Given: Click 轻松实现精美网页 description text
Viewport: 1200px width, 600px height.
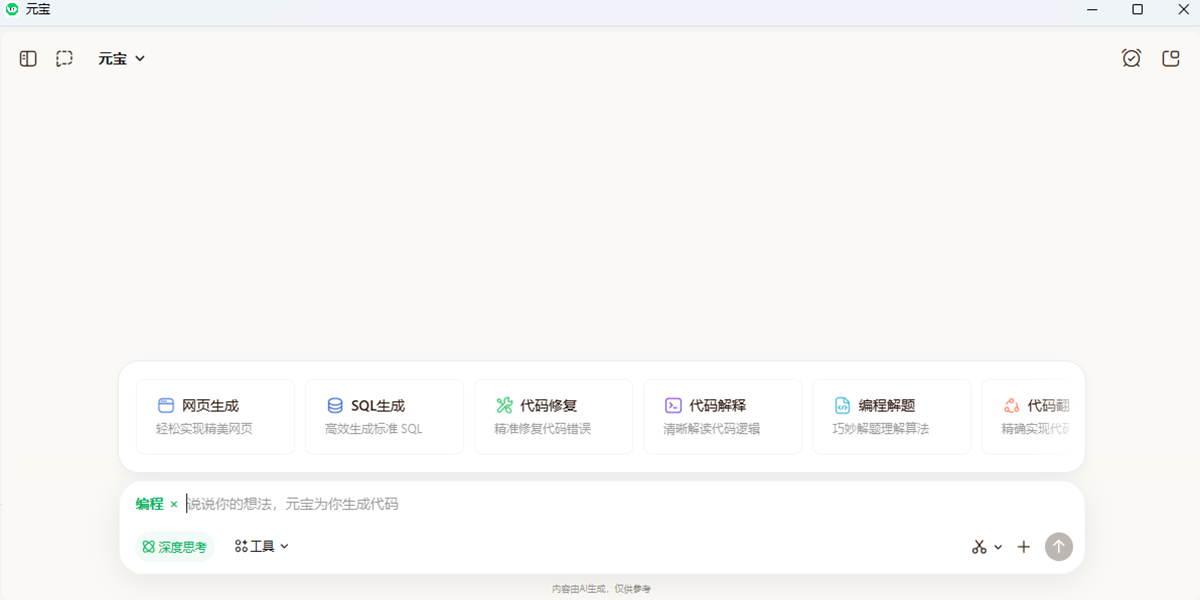Looking at the screenshot, I should [204, 429].
